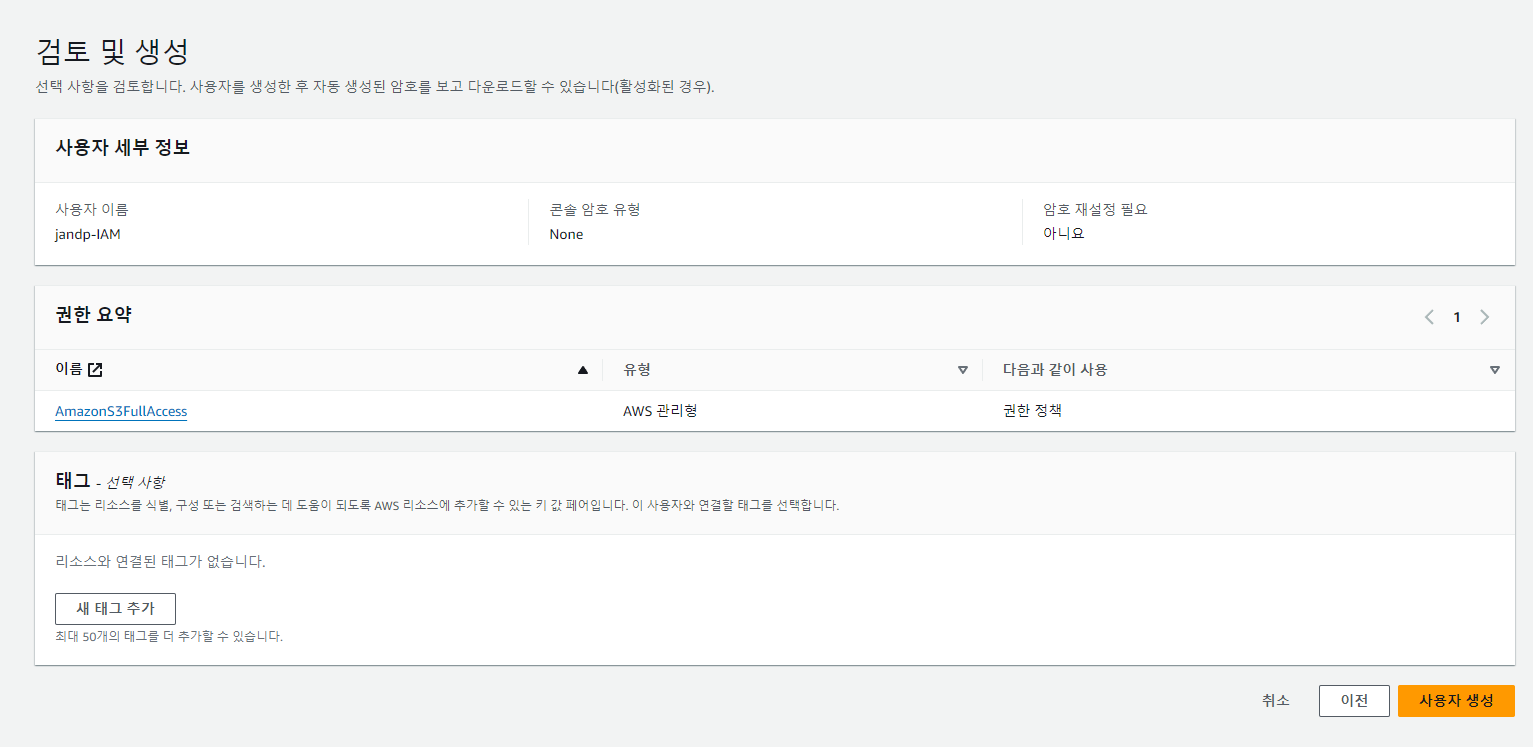The image size is (1533, 747).
Task: Click the 태그 - 선택 사항 heading
Action: click(110, 481)
